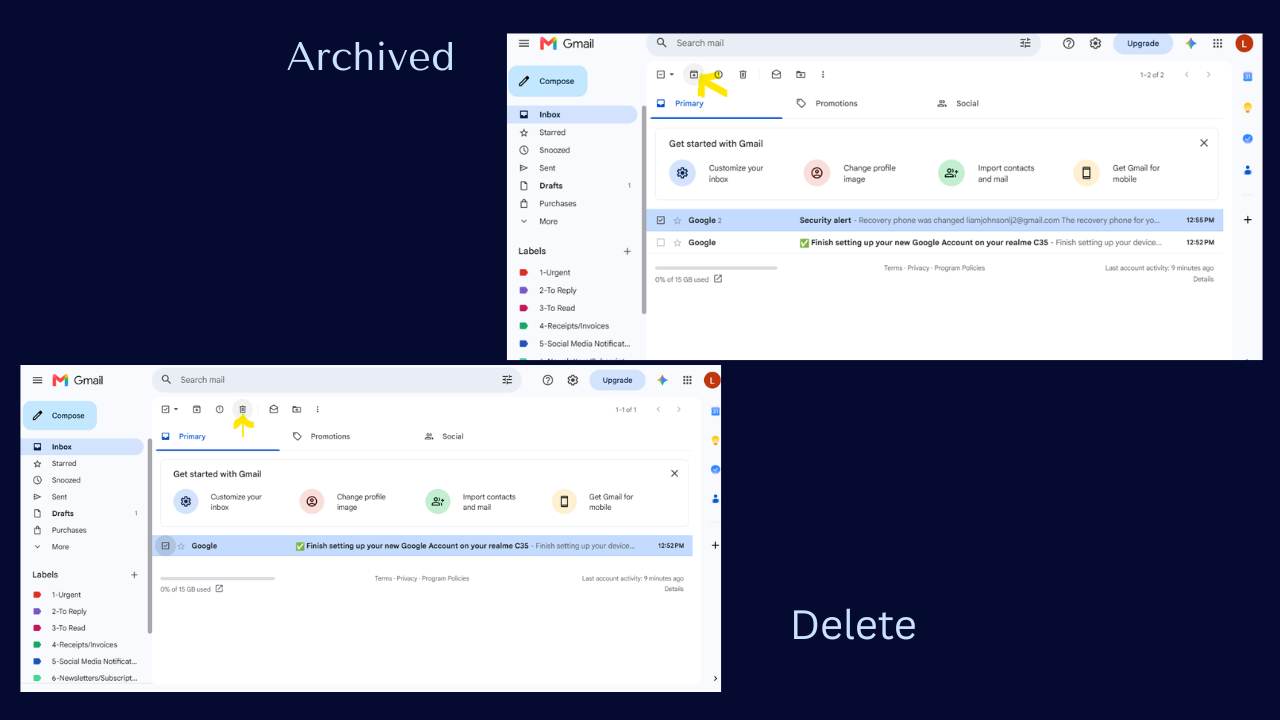This screenshot has width=1280, height=720.
Task: Open Google apps grid in upper Gmail window
Action: [1218, 43]
